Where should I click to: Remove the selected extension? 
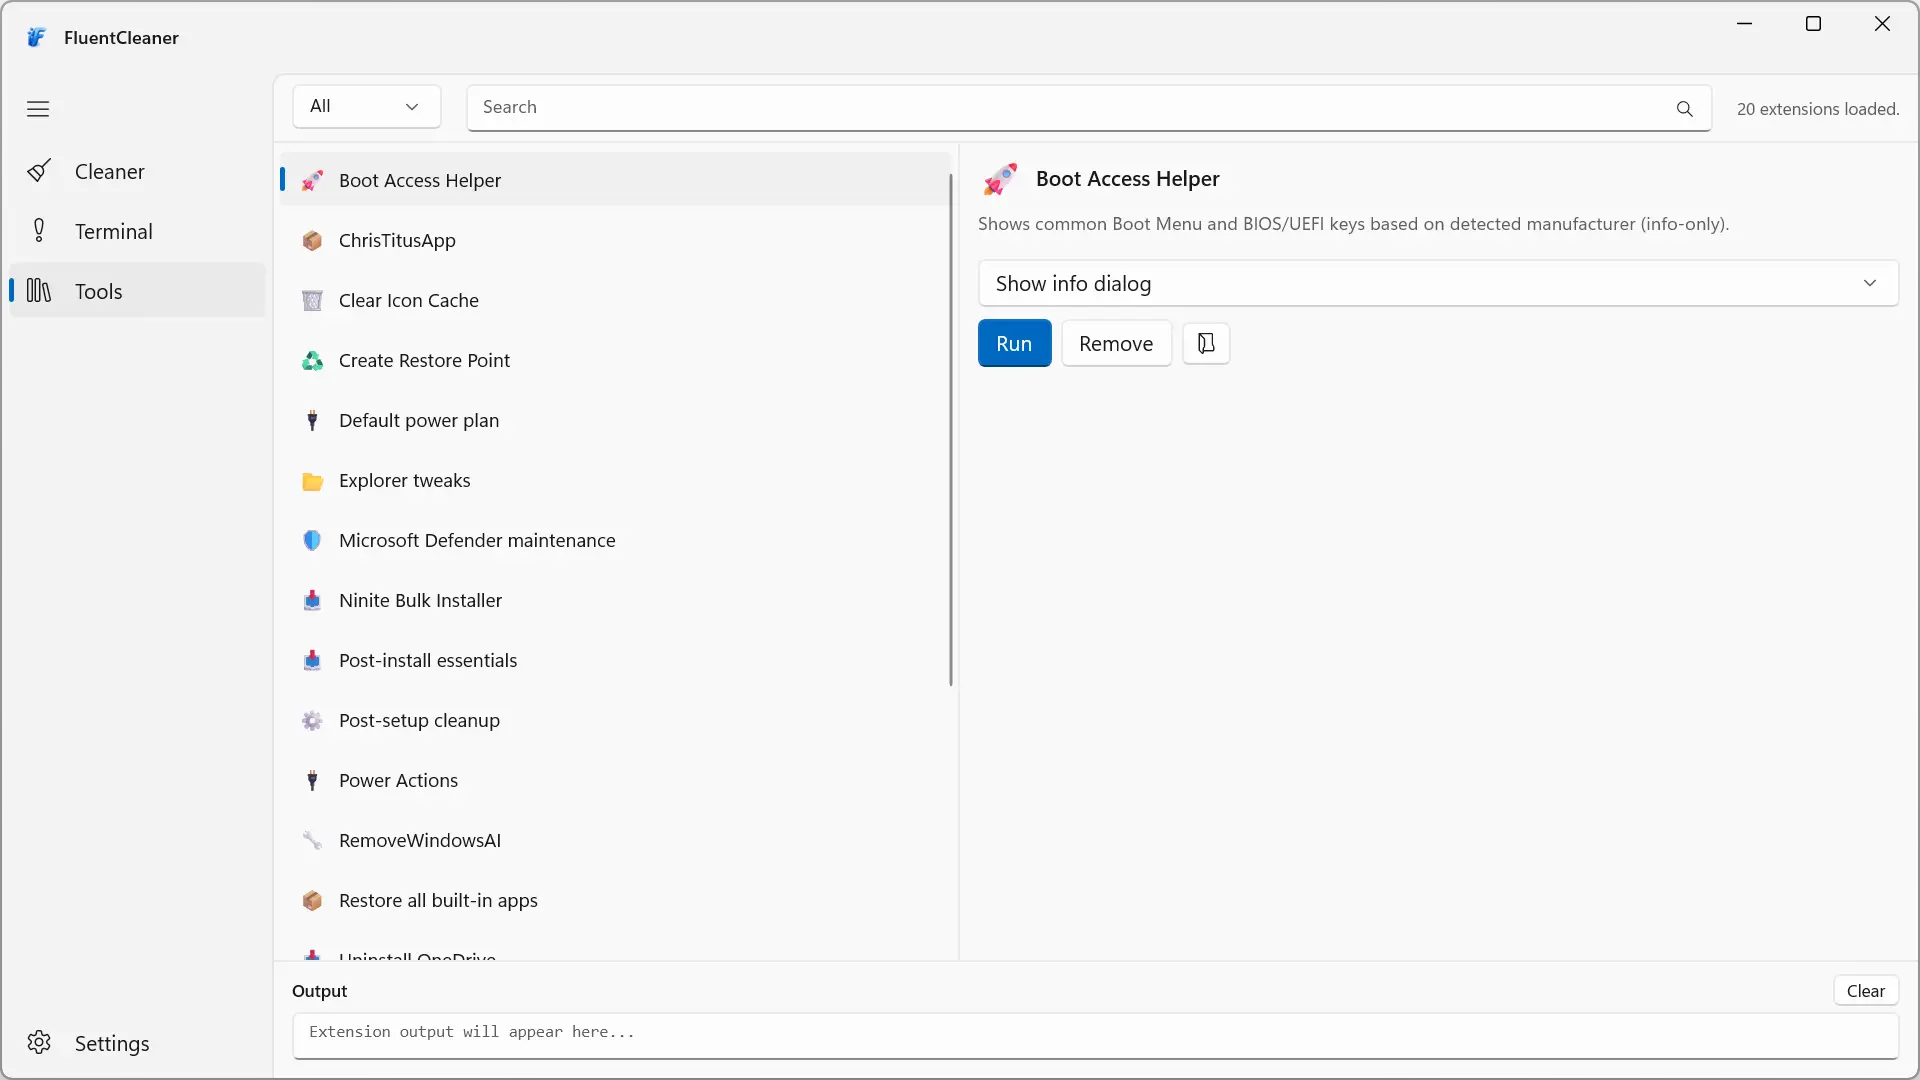[x=1116, y=344]
